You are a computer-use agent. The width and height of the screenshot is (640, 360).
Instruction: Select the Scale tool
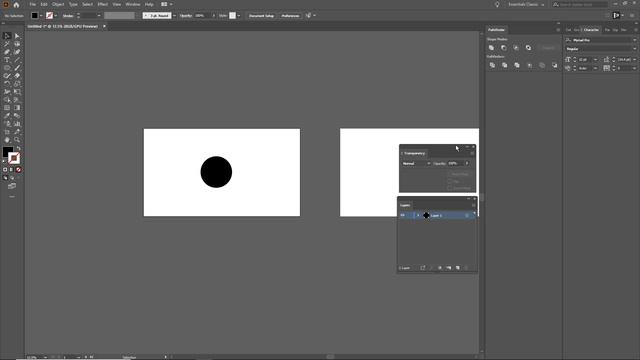17,84
